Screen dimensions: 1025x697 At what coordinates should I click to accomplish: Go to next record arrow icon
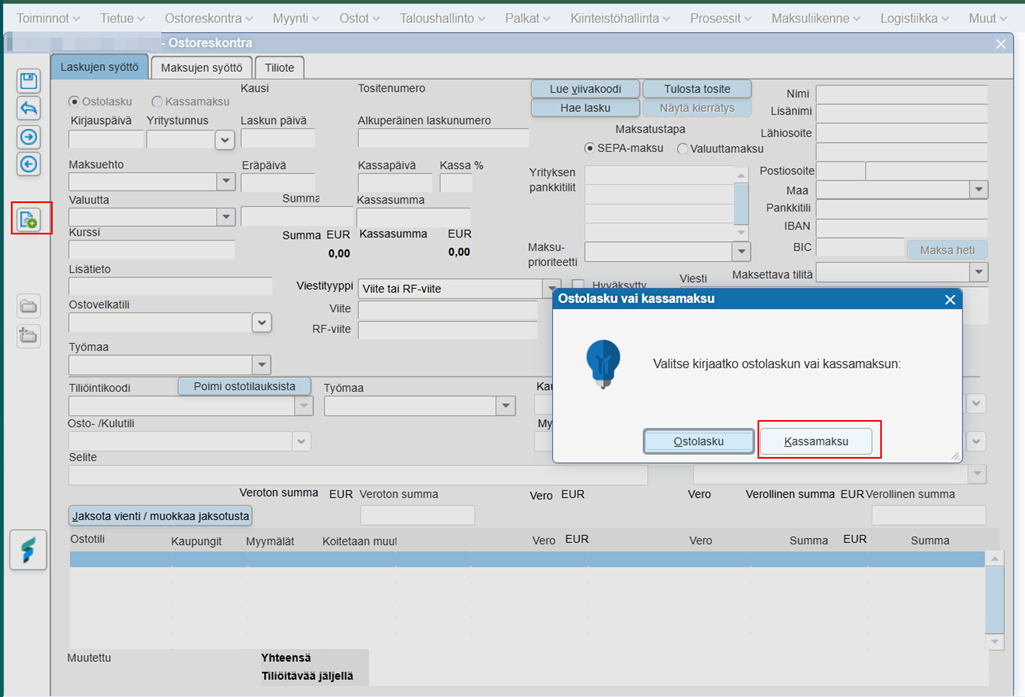point(28,137)
